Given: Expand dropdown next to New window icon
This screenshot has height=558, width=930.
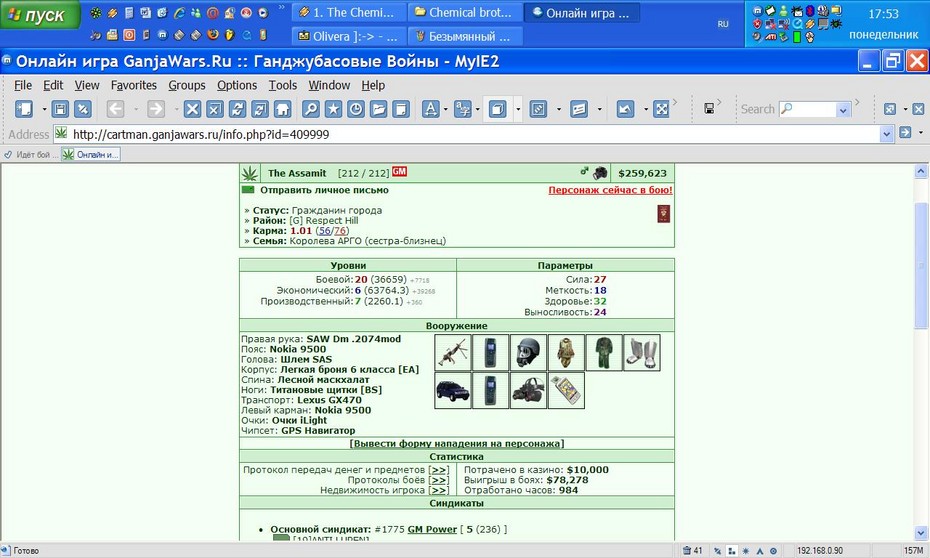Looking at the screenshot, I should coord(44,109).
